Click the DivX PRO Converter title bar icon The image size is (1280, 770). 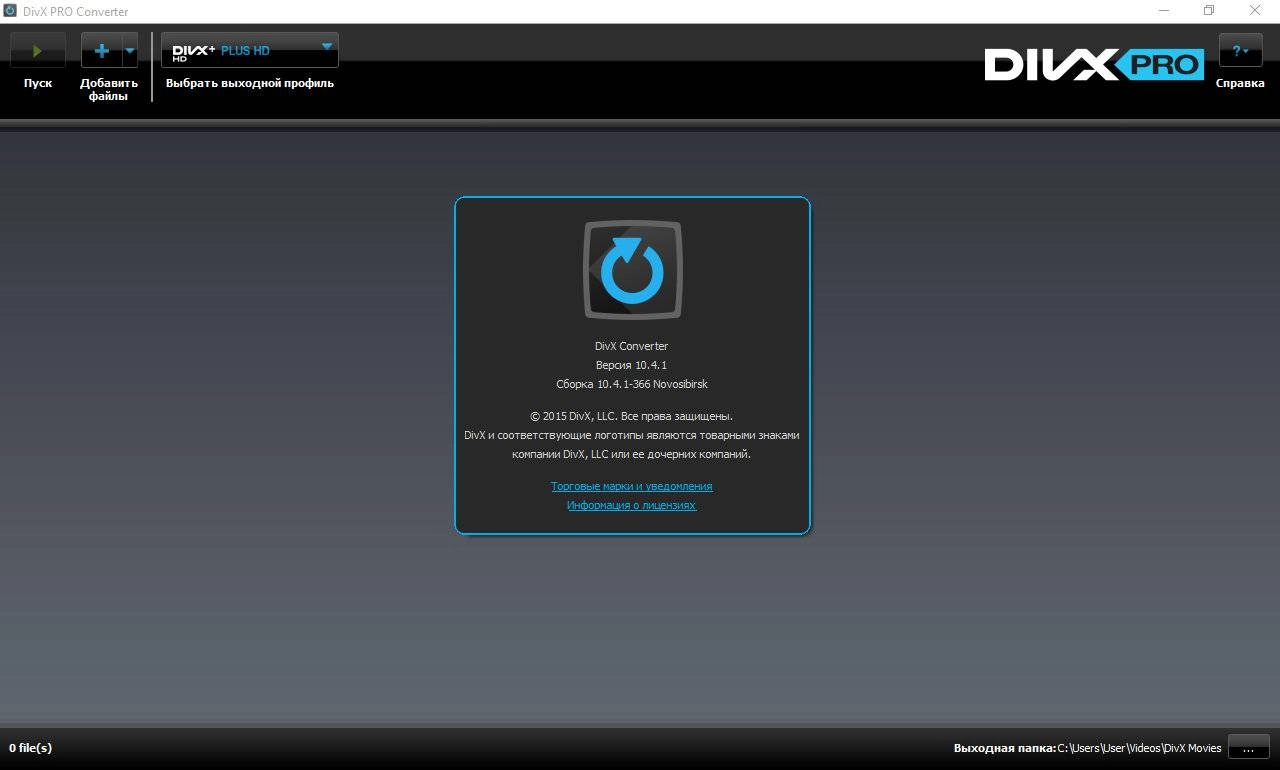tap(10, 11)
